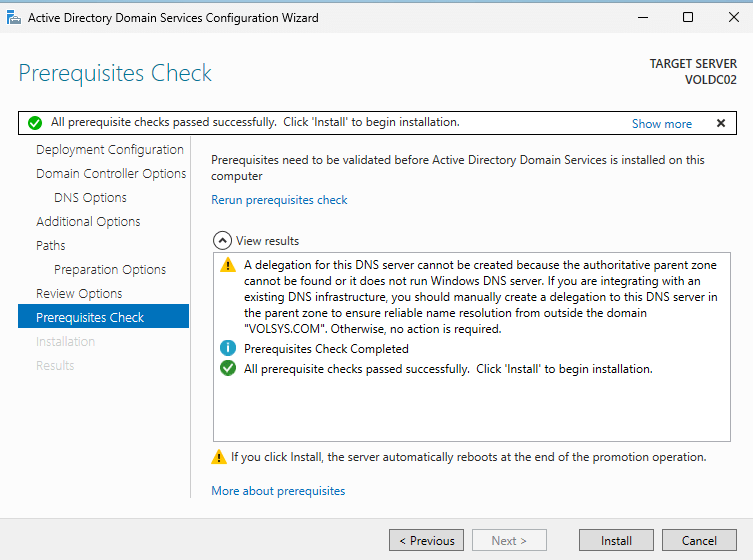Go to Deployment Configuration page
Screen dimensions: 753x560
coord(110,150)
